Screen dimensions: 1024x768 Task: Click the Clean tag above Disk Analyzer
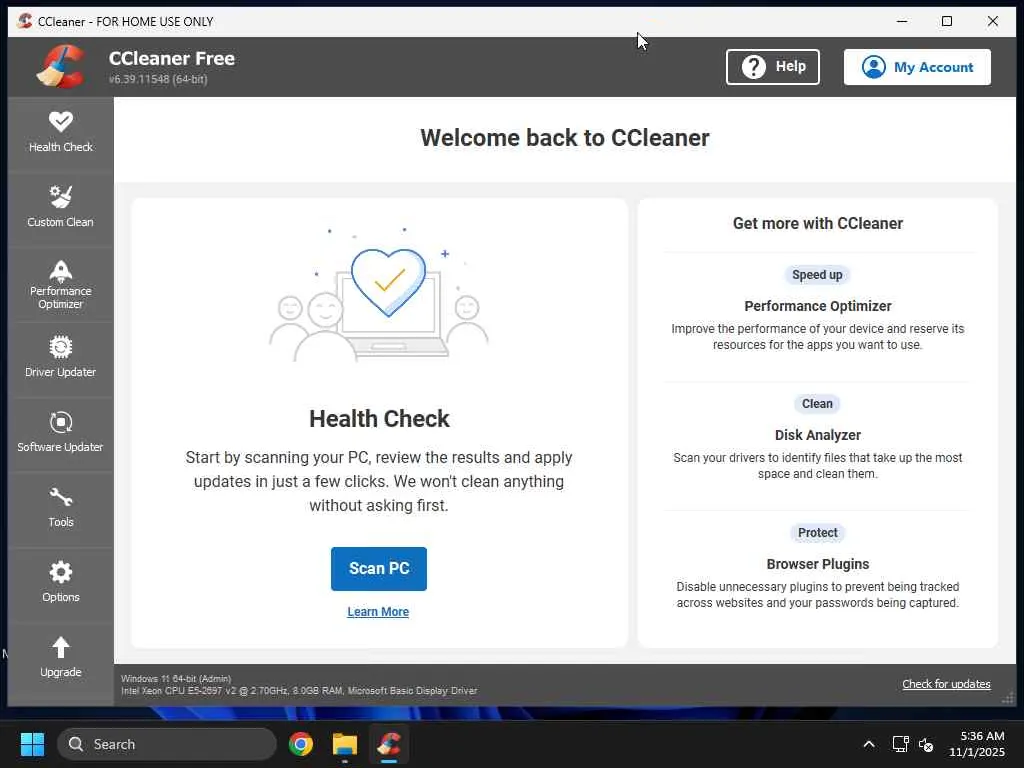tap(817, 404)
